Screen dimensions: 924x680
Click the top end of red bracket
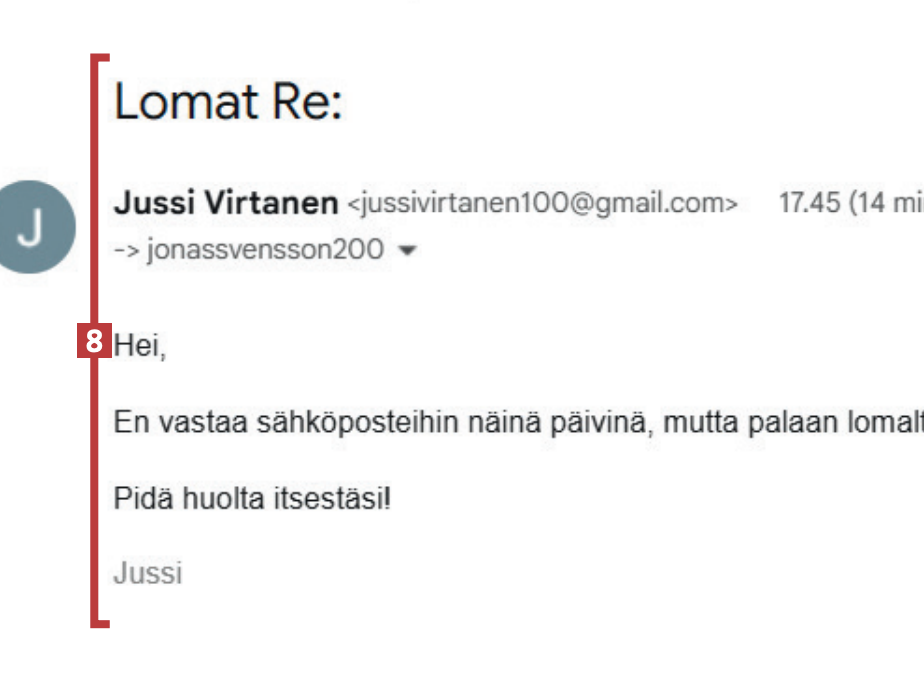(x=100, y=60)
